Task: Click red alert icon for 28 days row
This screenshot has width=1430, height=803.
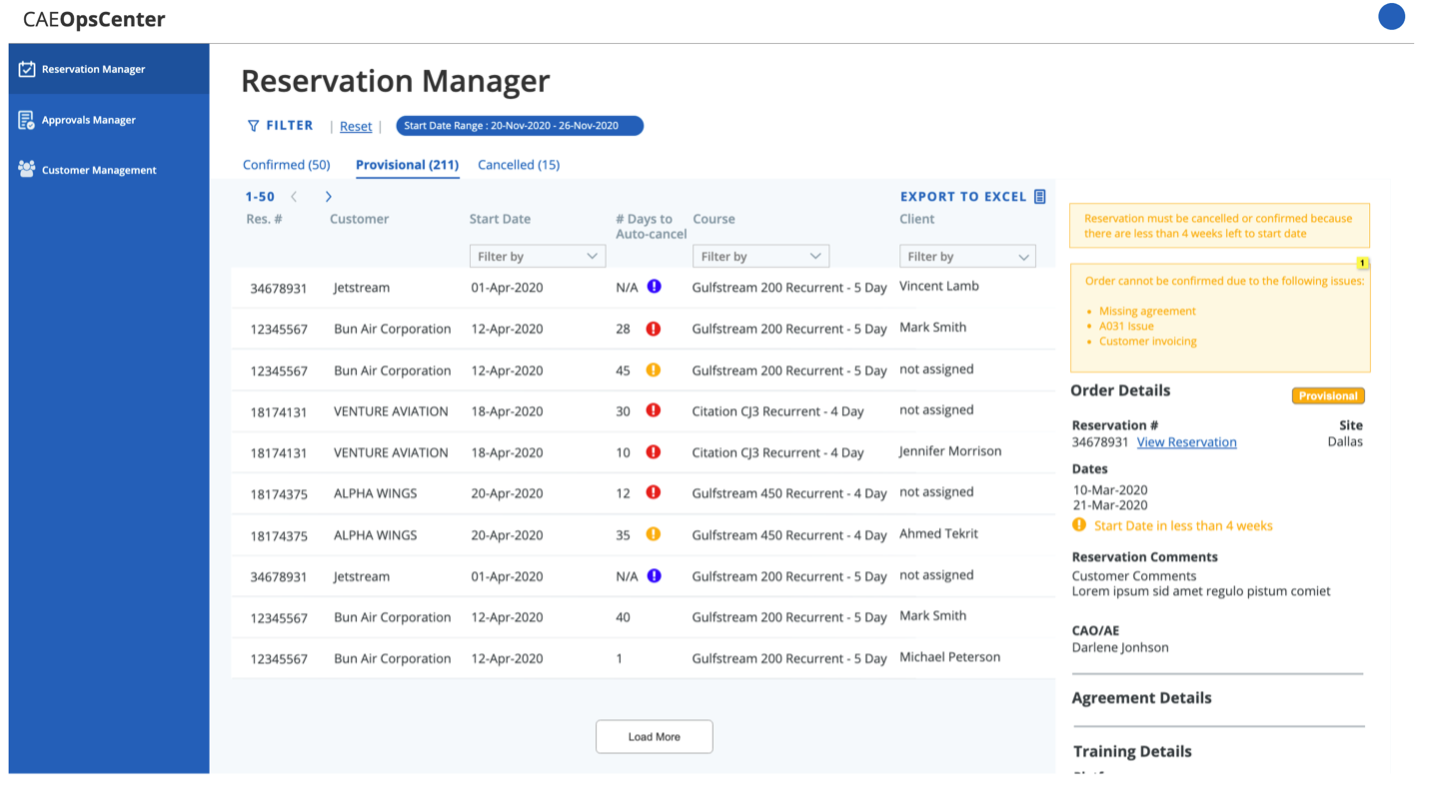Action: [x=654, y=328]
